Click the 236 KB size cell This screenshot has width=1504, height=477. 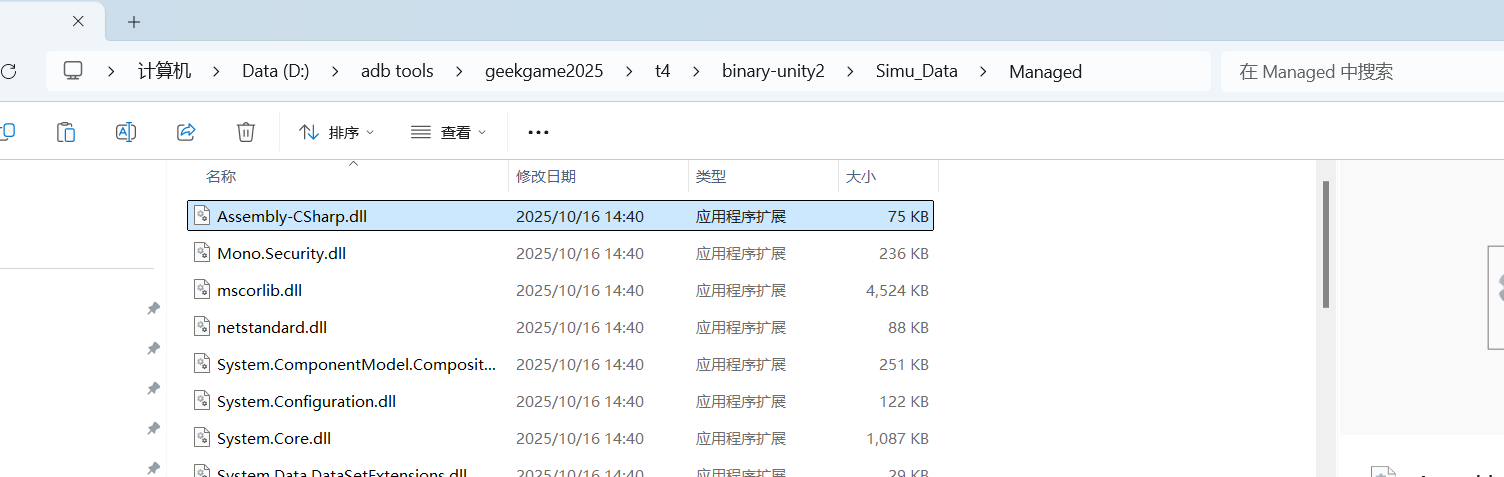click(x=904, y=253)
